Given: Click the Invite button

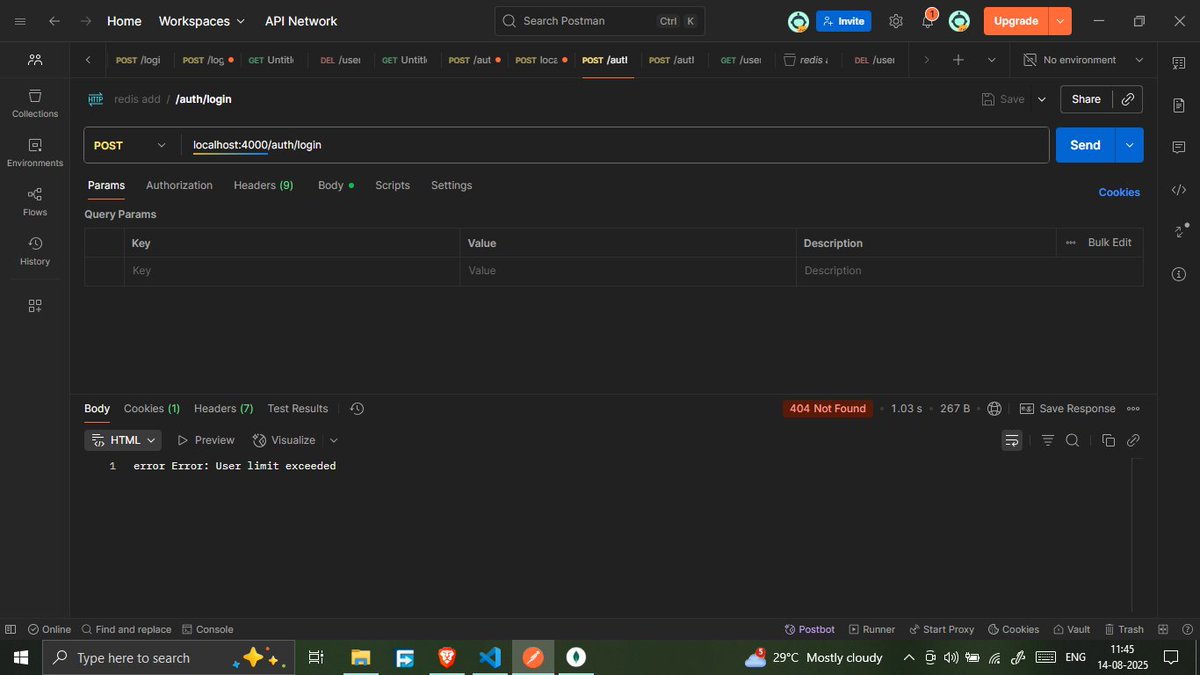Looking at the screenshot, I should click(x=843, y=21).
